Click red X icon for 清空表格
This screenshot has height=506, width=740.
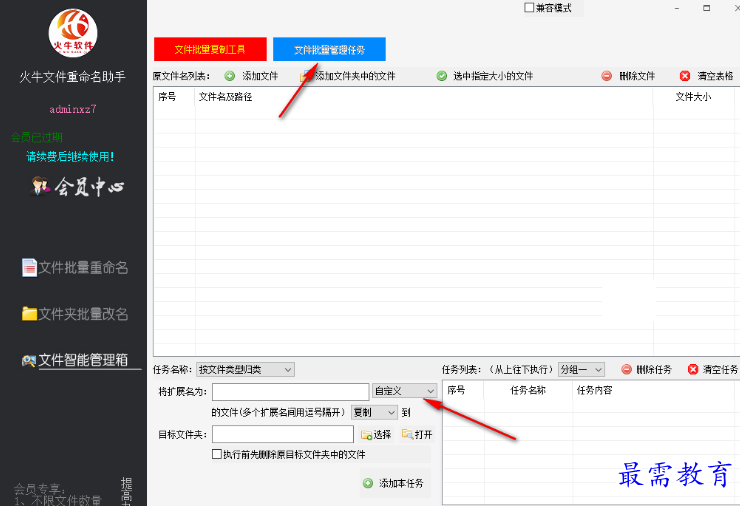[685, 76]
